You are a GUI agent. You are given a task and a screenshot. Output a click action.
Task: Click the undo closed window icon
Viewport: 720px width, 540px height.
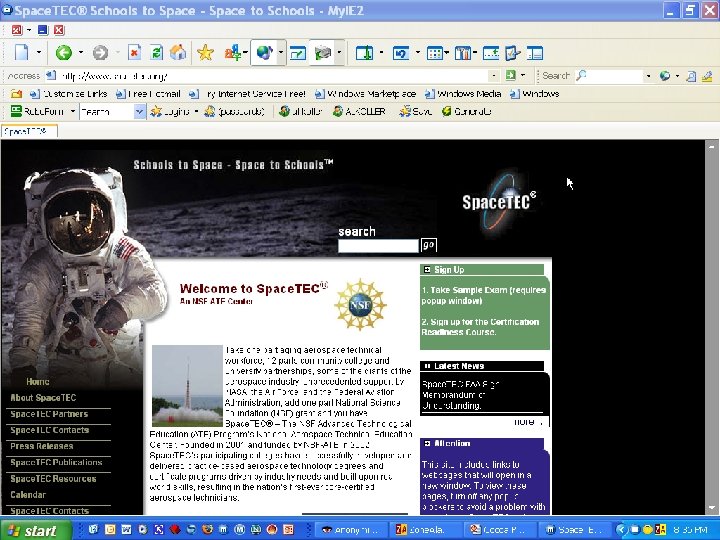click(x=400, y=53)
